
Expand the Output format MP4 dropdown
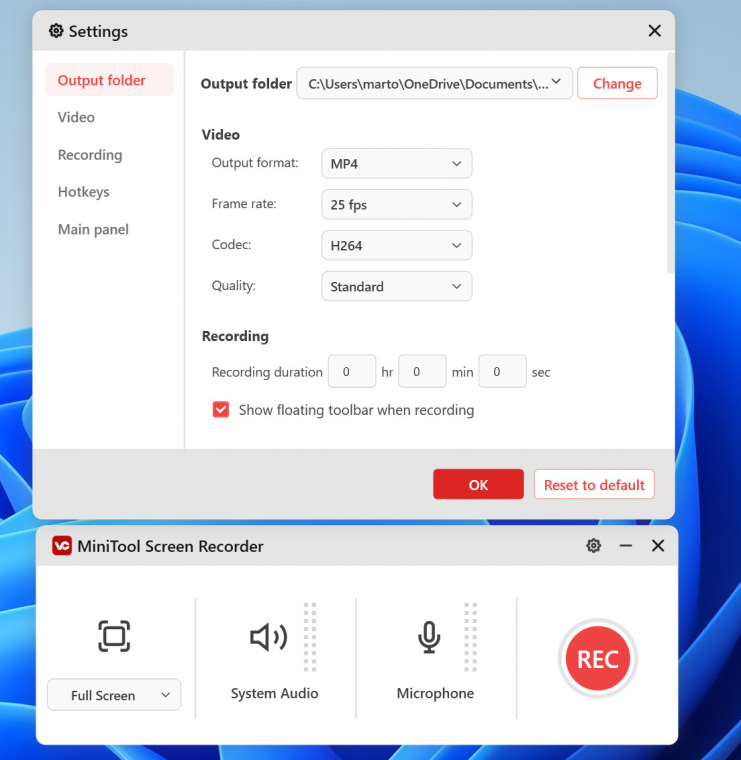396,164
